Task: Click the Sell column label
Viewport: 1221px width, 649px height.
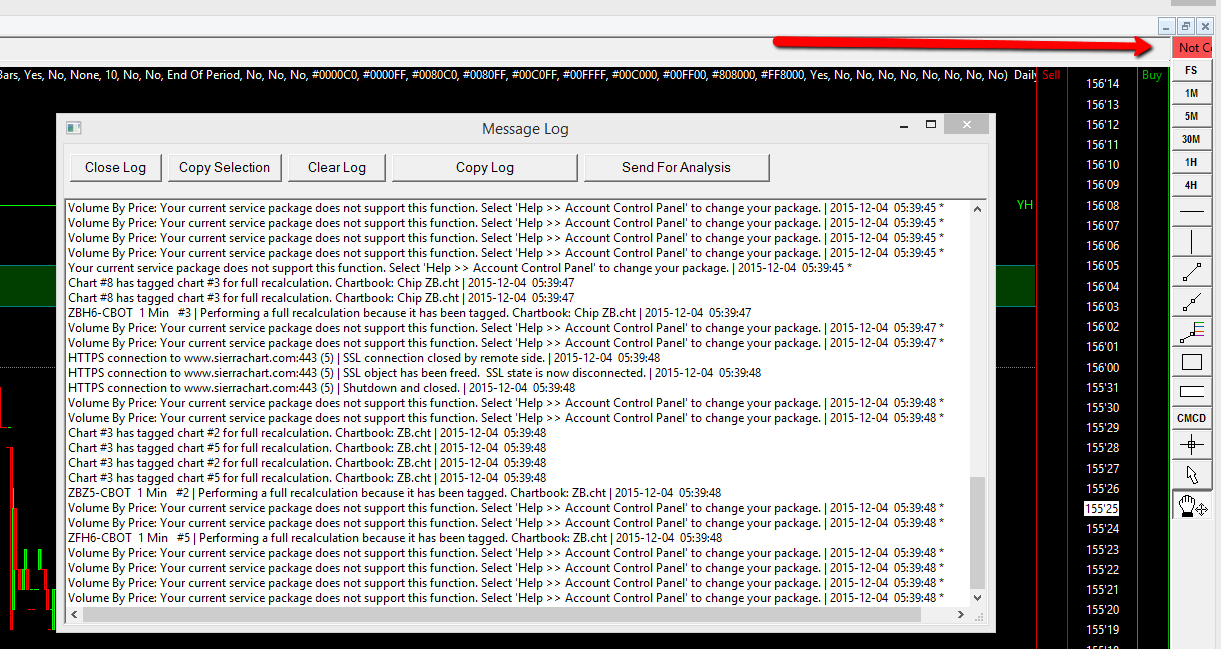Action: coord(1051,75)
